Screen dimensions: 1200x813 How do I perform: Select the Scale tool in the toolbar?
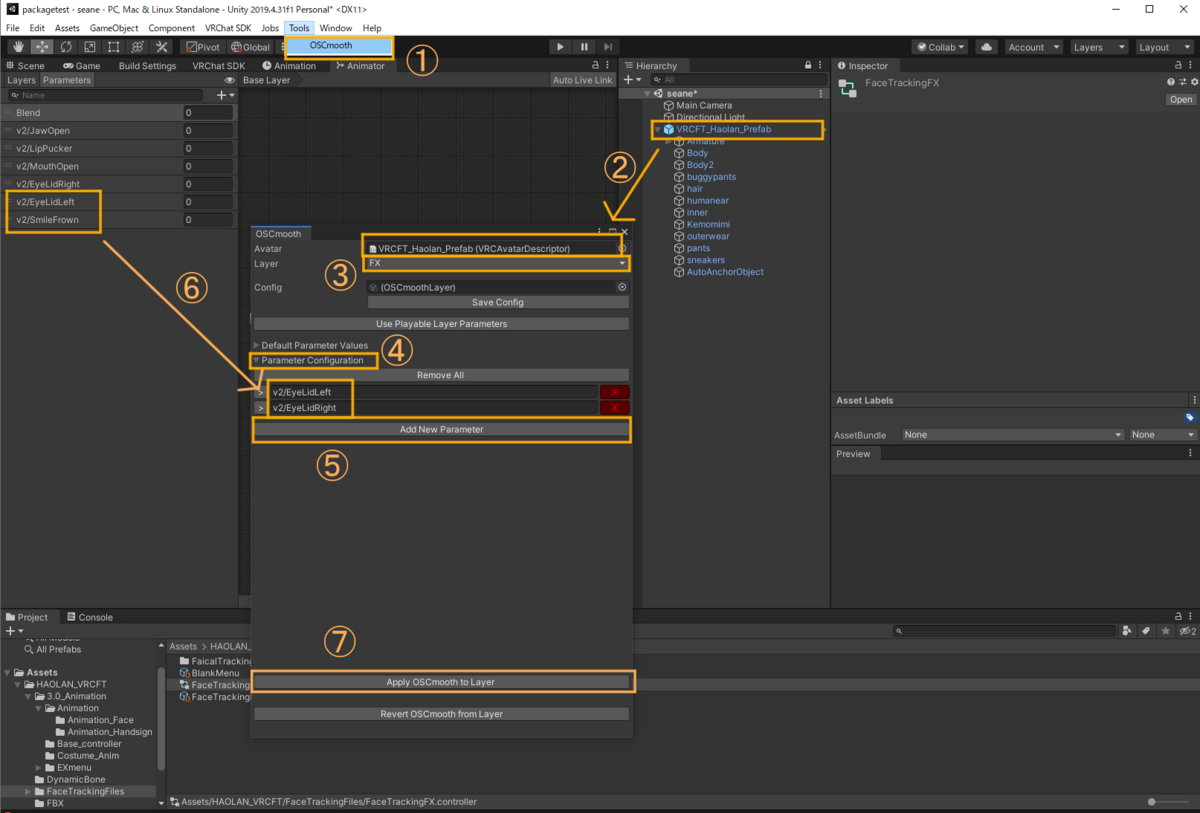90,47
